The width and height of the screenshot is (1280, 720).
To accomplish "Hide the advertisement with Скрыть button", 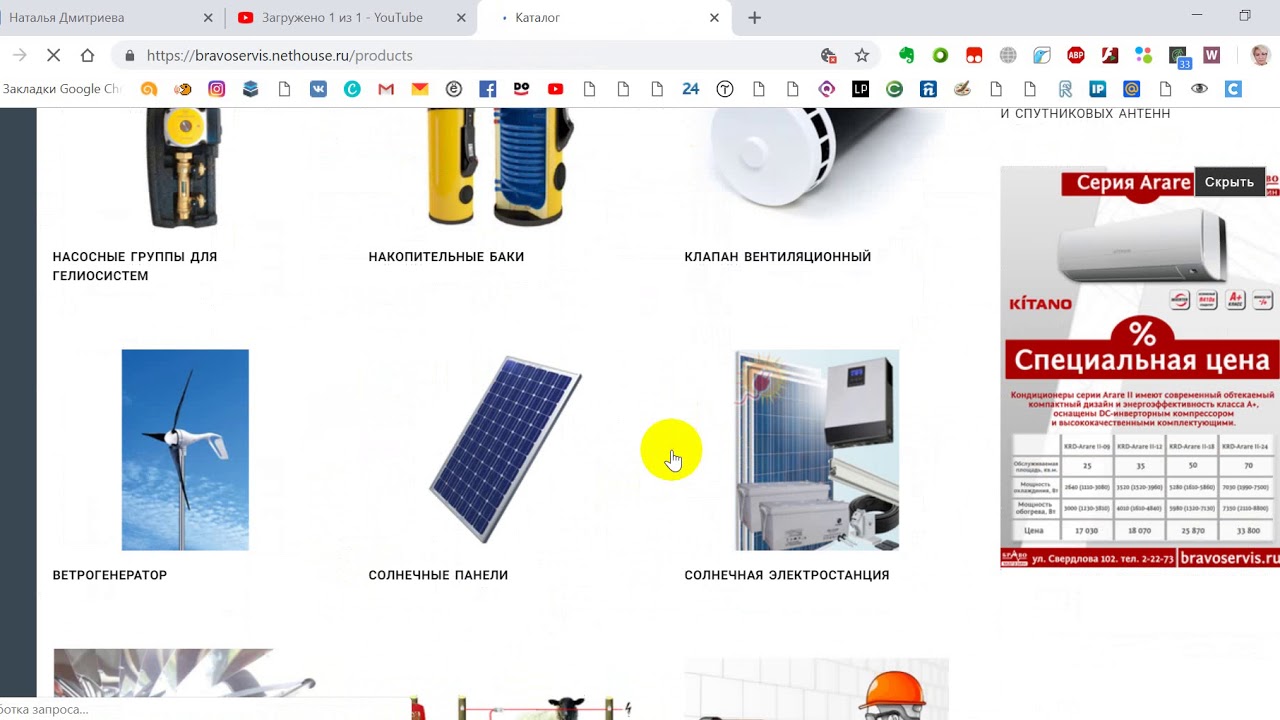I will (x=1229, y=182).
